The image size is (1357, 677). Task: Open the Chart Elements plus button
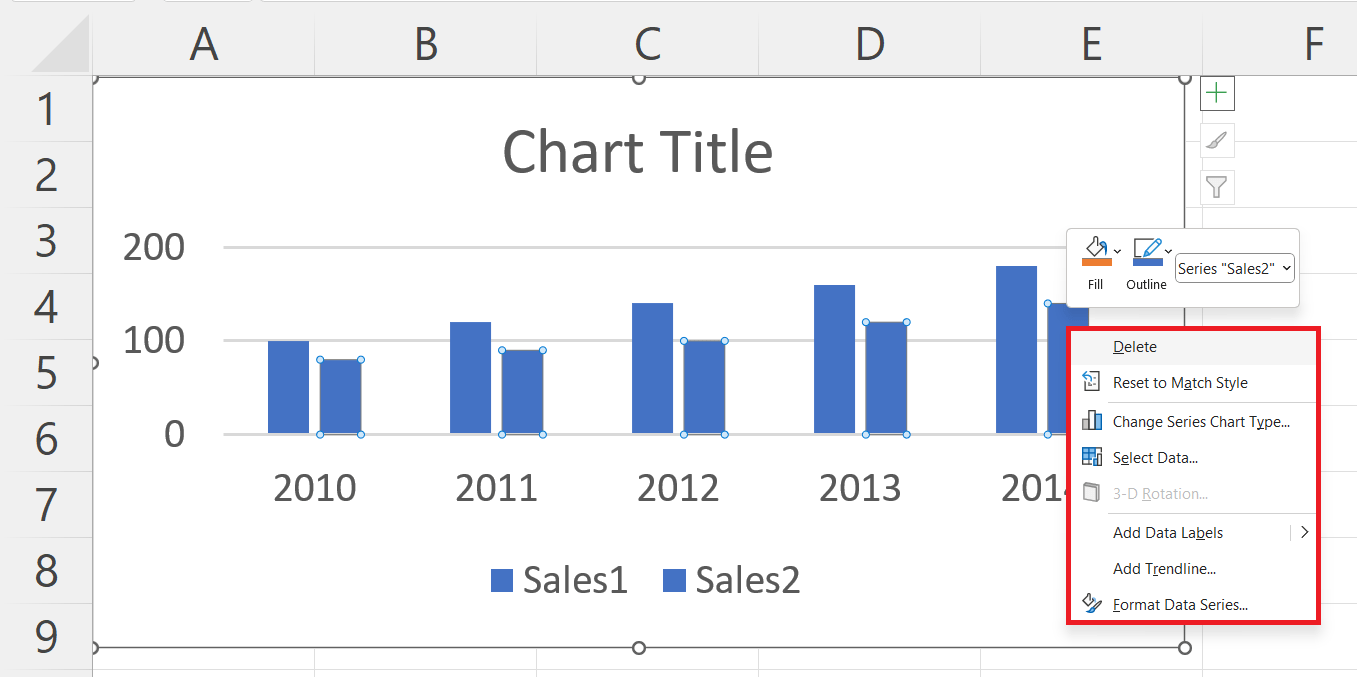click(1217, 94)
